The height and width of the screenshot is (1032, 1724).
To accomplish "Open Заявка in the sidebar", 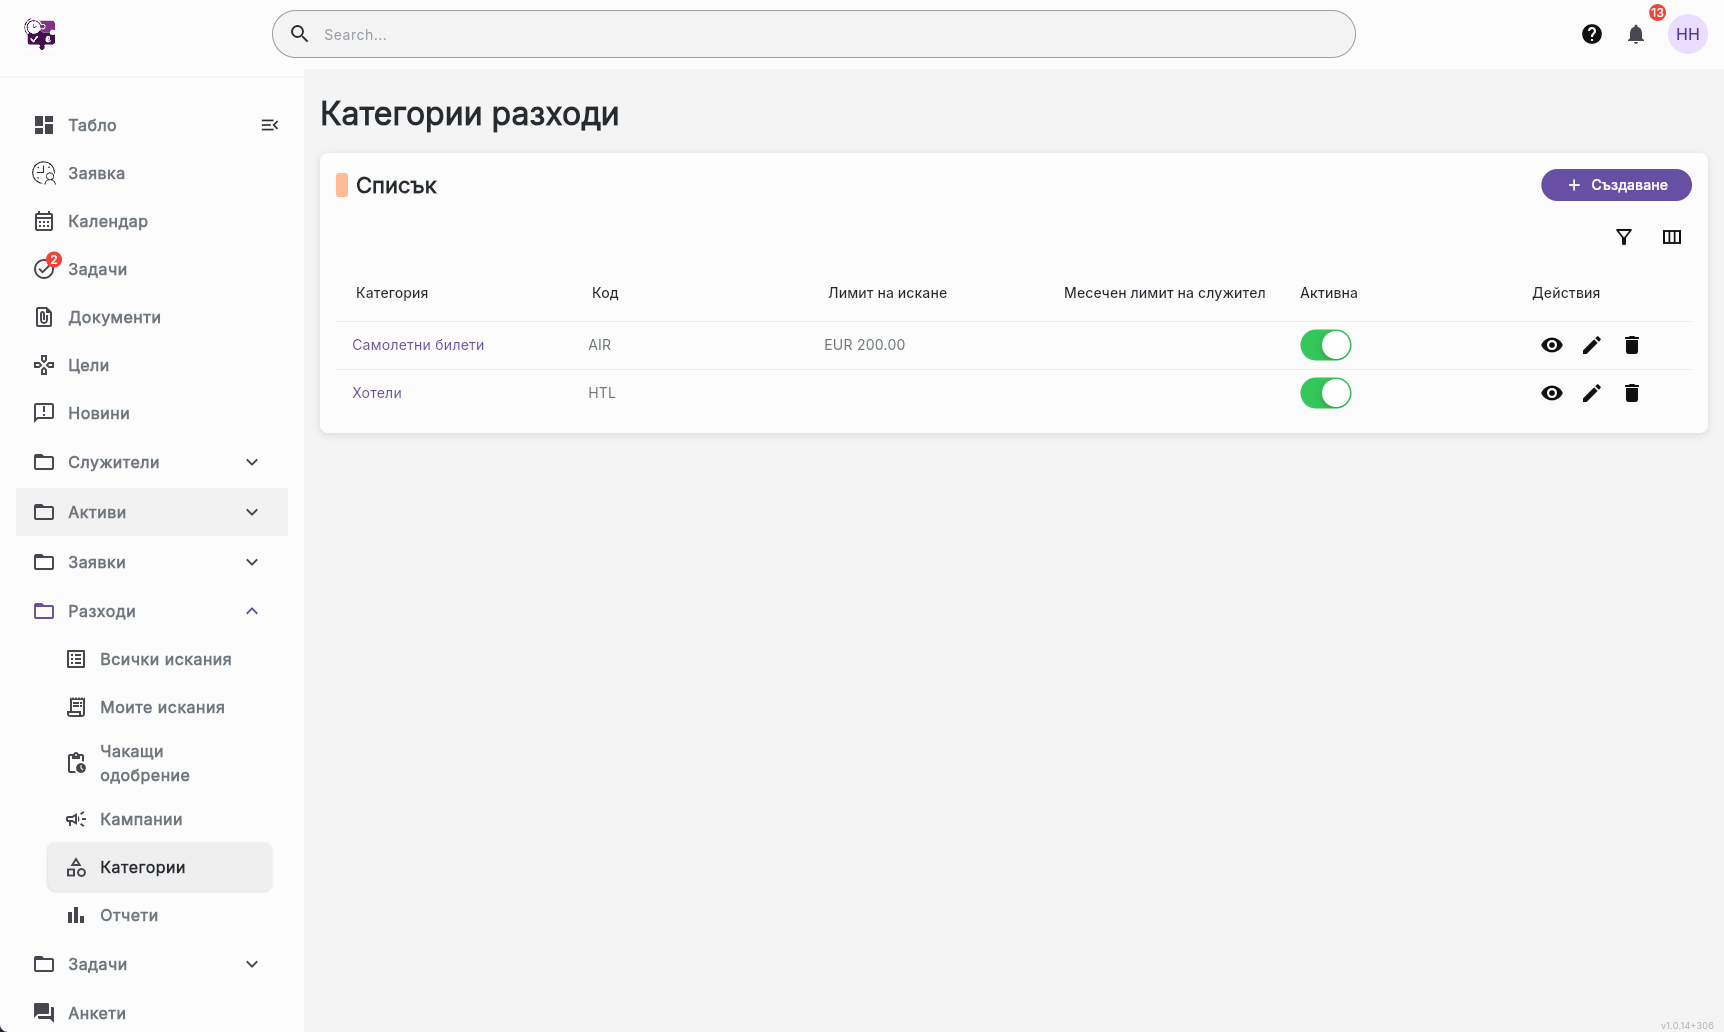I will tap(152, 173).
